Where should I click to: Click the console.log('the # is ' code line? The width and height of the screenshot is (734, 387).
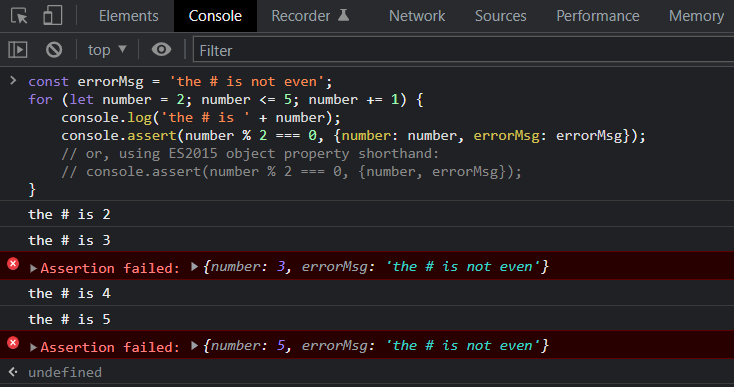point(201,117)
